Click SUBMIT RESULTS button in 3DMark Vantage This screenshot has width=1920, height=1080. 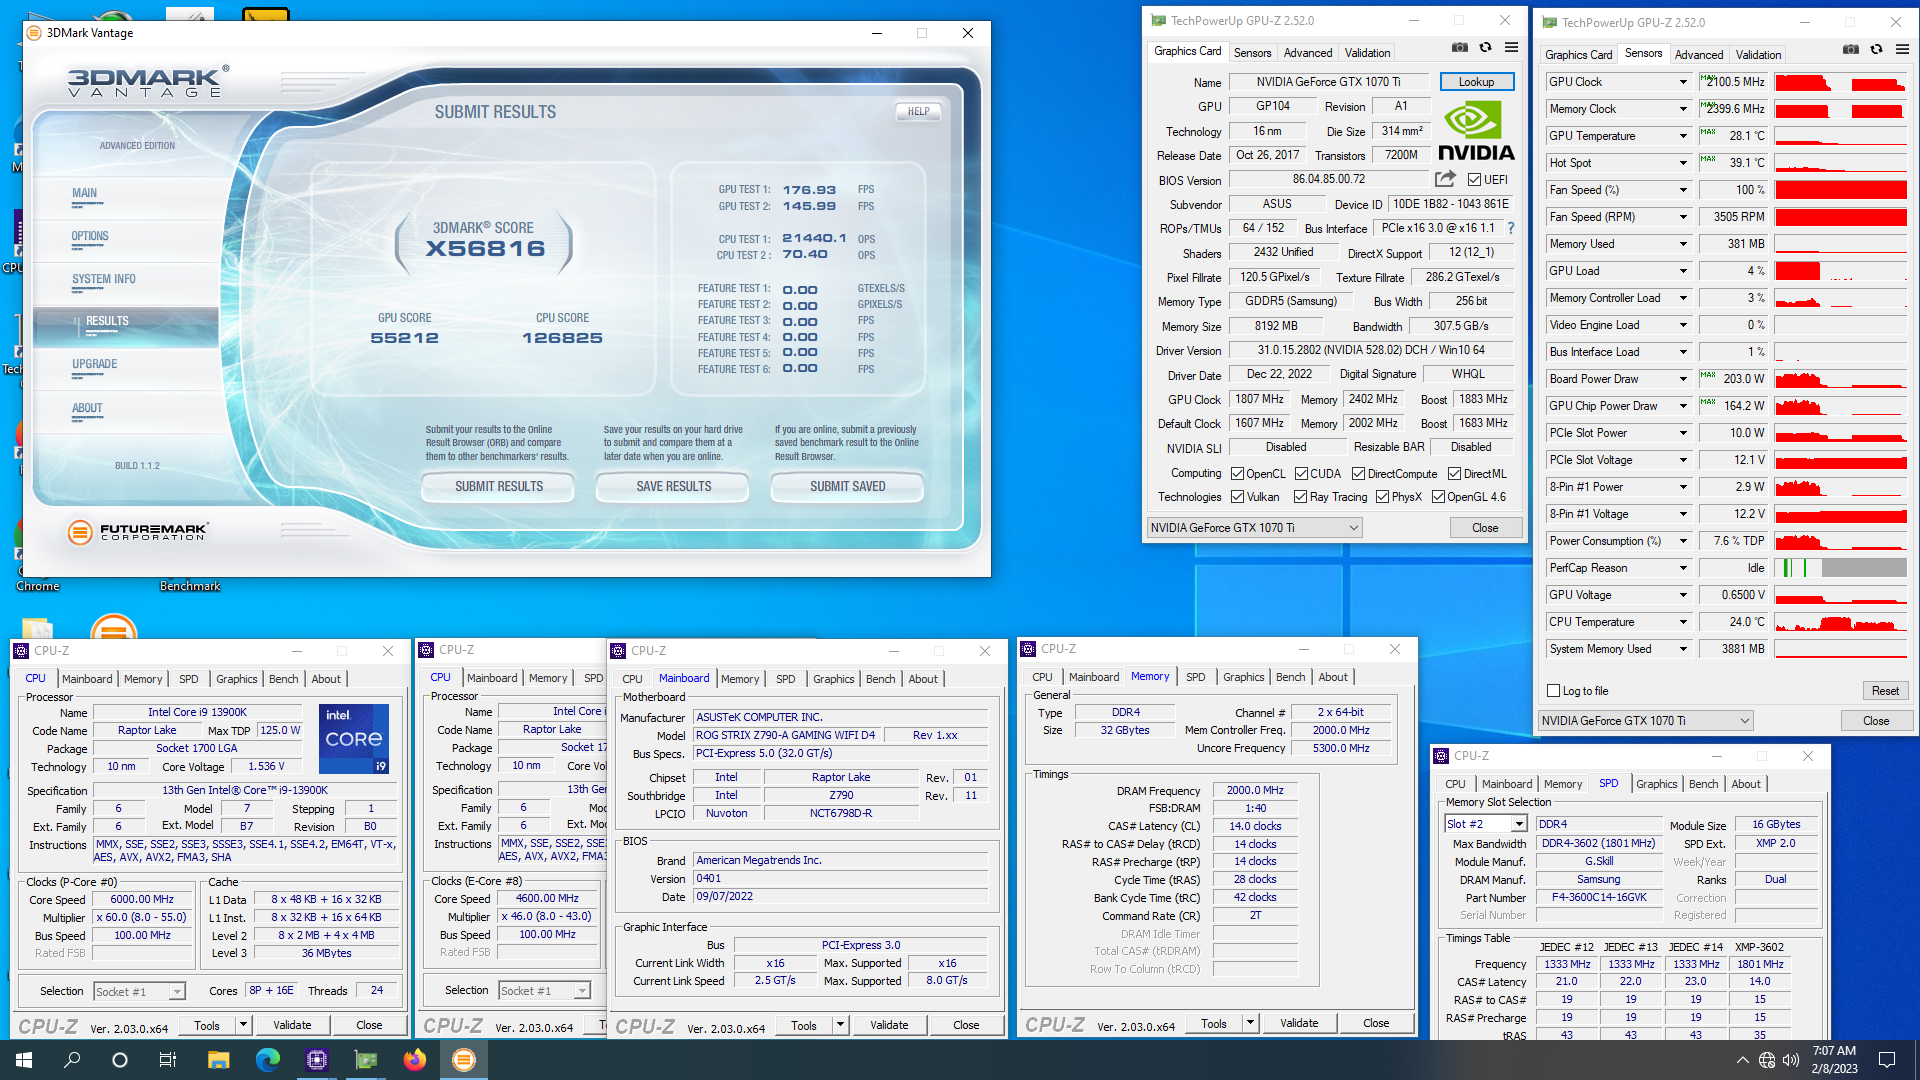point(498,487)
